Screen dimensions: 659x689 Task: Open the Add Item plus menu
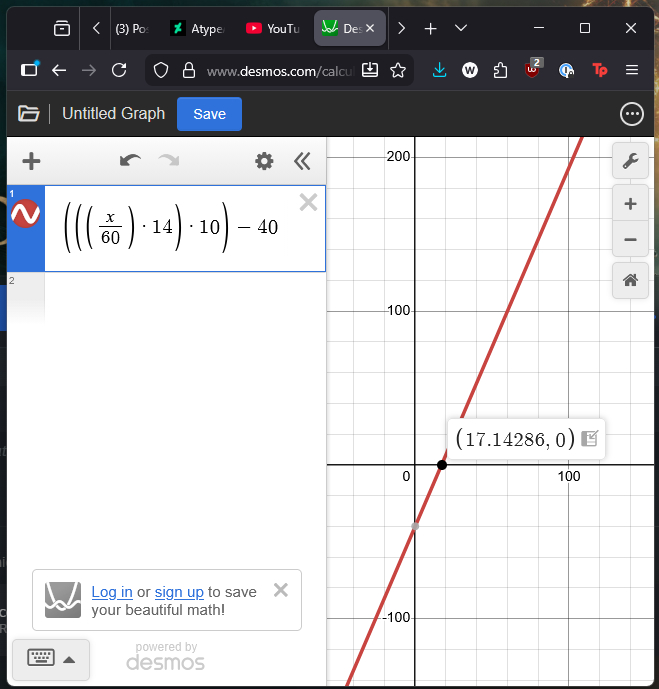click(31, 161)
